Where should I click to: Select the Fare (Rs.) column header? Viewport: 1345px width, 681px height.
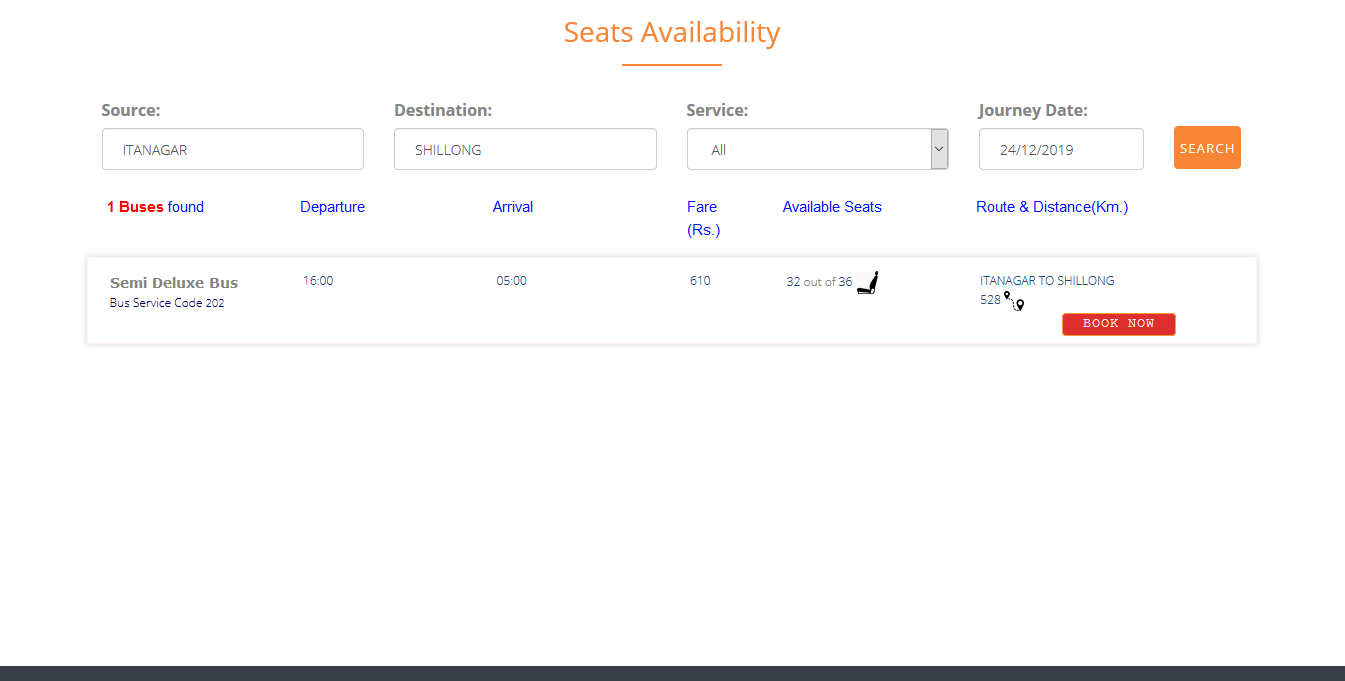[703, 218]
